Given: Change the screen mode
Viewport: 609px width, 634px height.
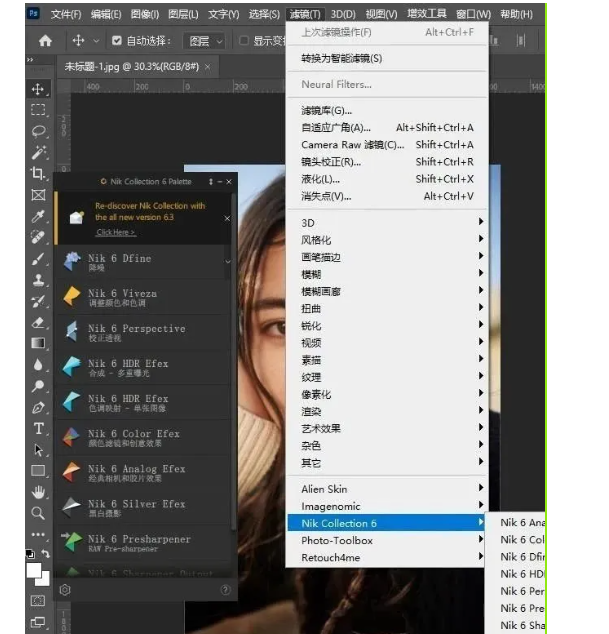Looking at the screenshot, I should 38,622.
